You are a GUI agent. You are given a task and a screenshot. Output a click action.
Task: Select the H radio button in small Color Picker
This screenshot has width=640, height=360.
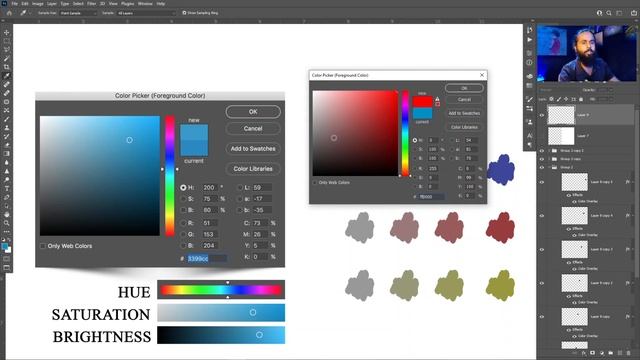coord(415,140)
